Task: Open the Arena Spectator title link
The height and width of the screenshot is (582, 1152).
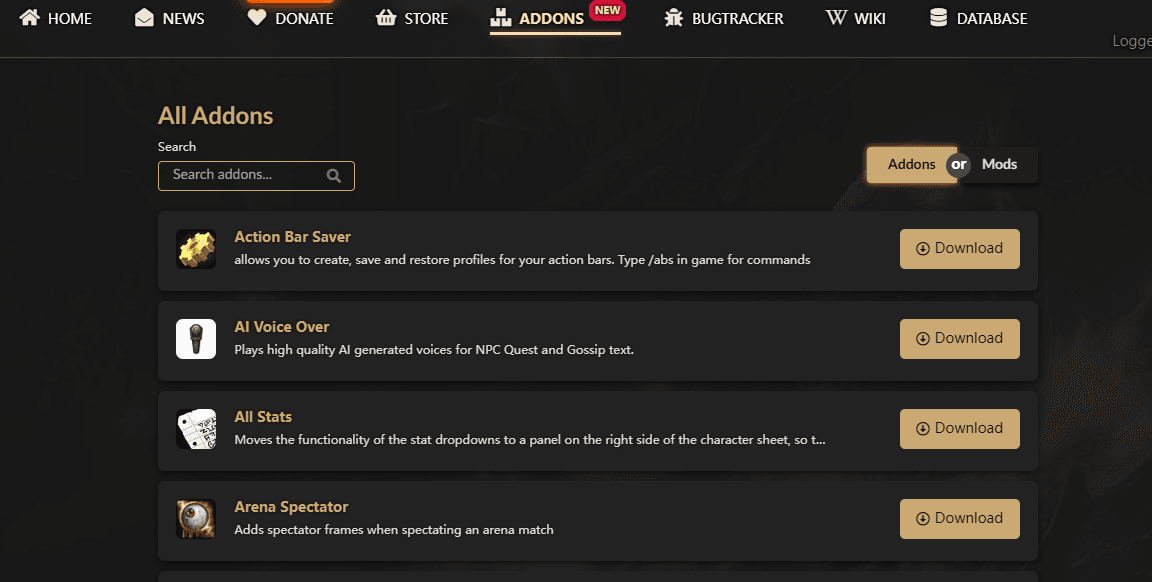Action: pyautogui.click(x=291, y=507)
